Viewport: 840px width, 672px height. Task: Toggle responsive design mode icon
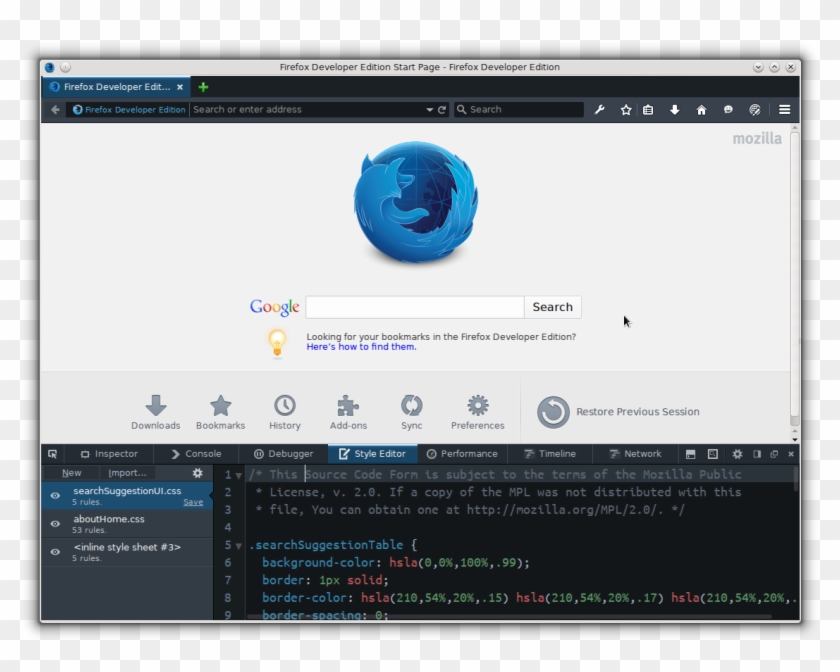pos(712,454)
